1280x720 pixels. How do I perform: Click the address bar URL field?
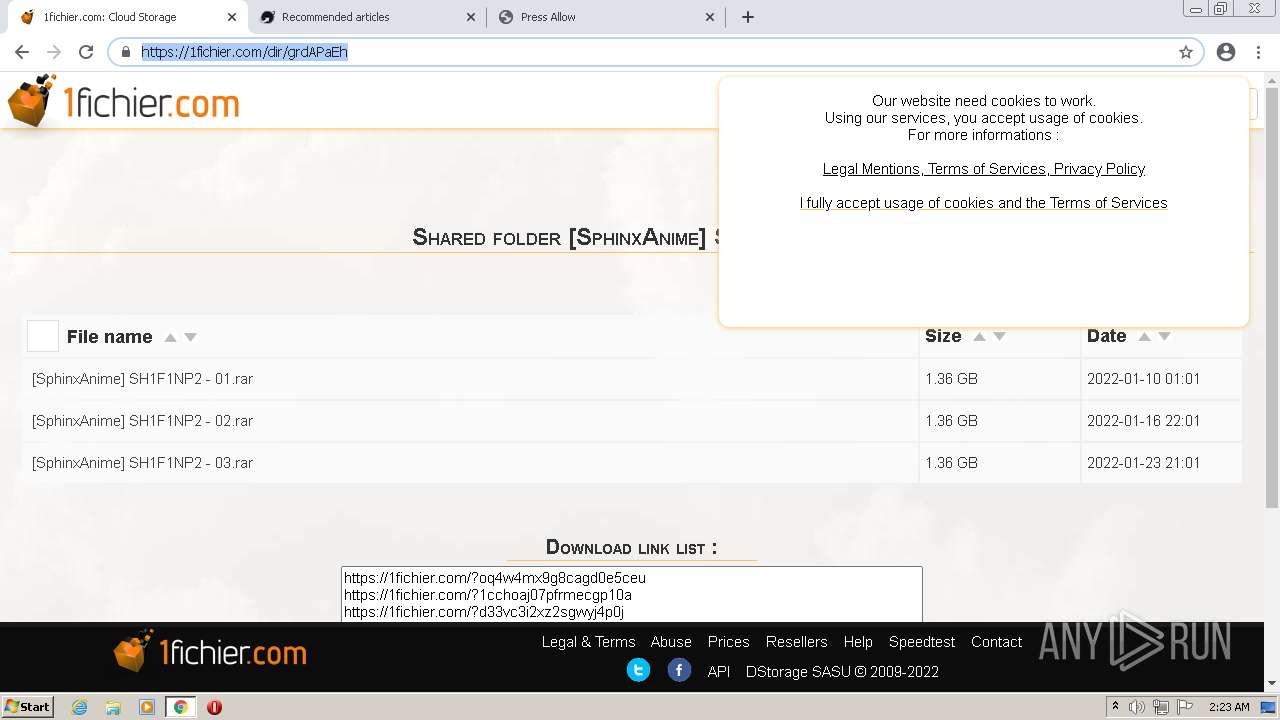coord(655,52)
